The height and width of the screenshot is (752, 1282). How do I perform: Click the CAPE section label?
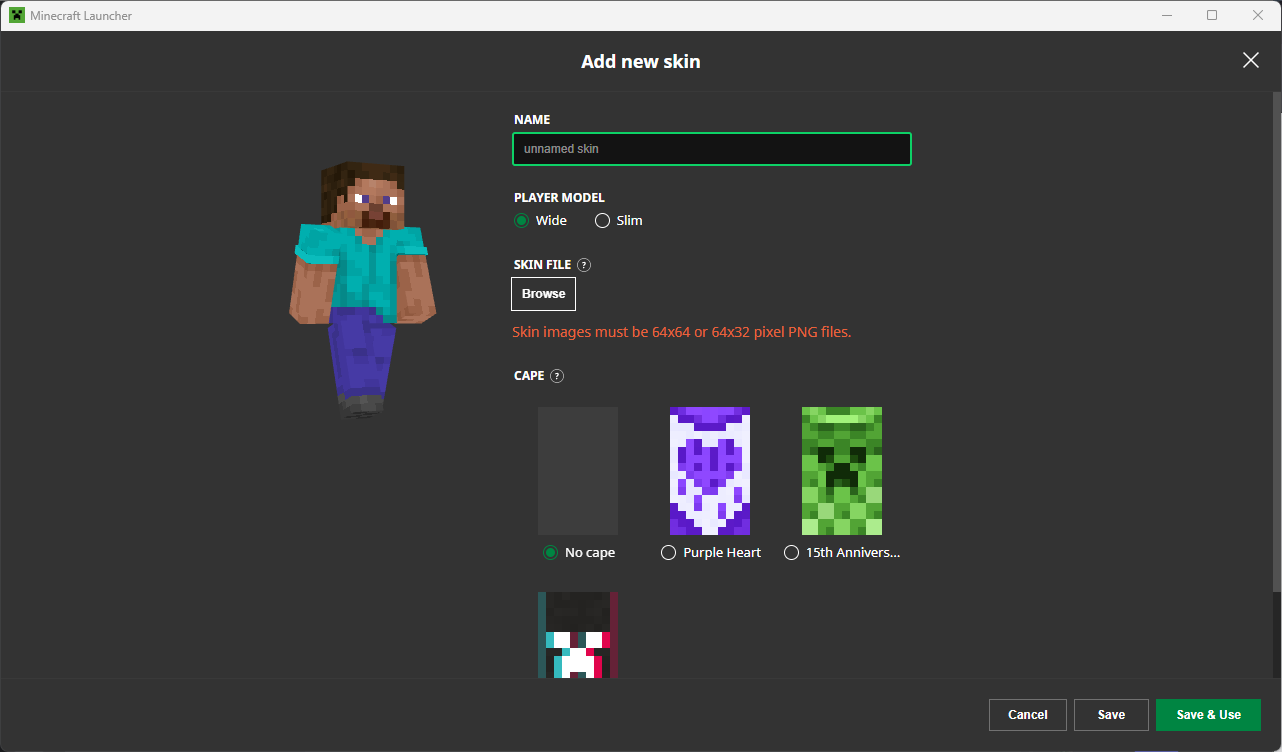(529, 376)
